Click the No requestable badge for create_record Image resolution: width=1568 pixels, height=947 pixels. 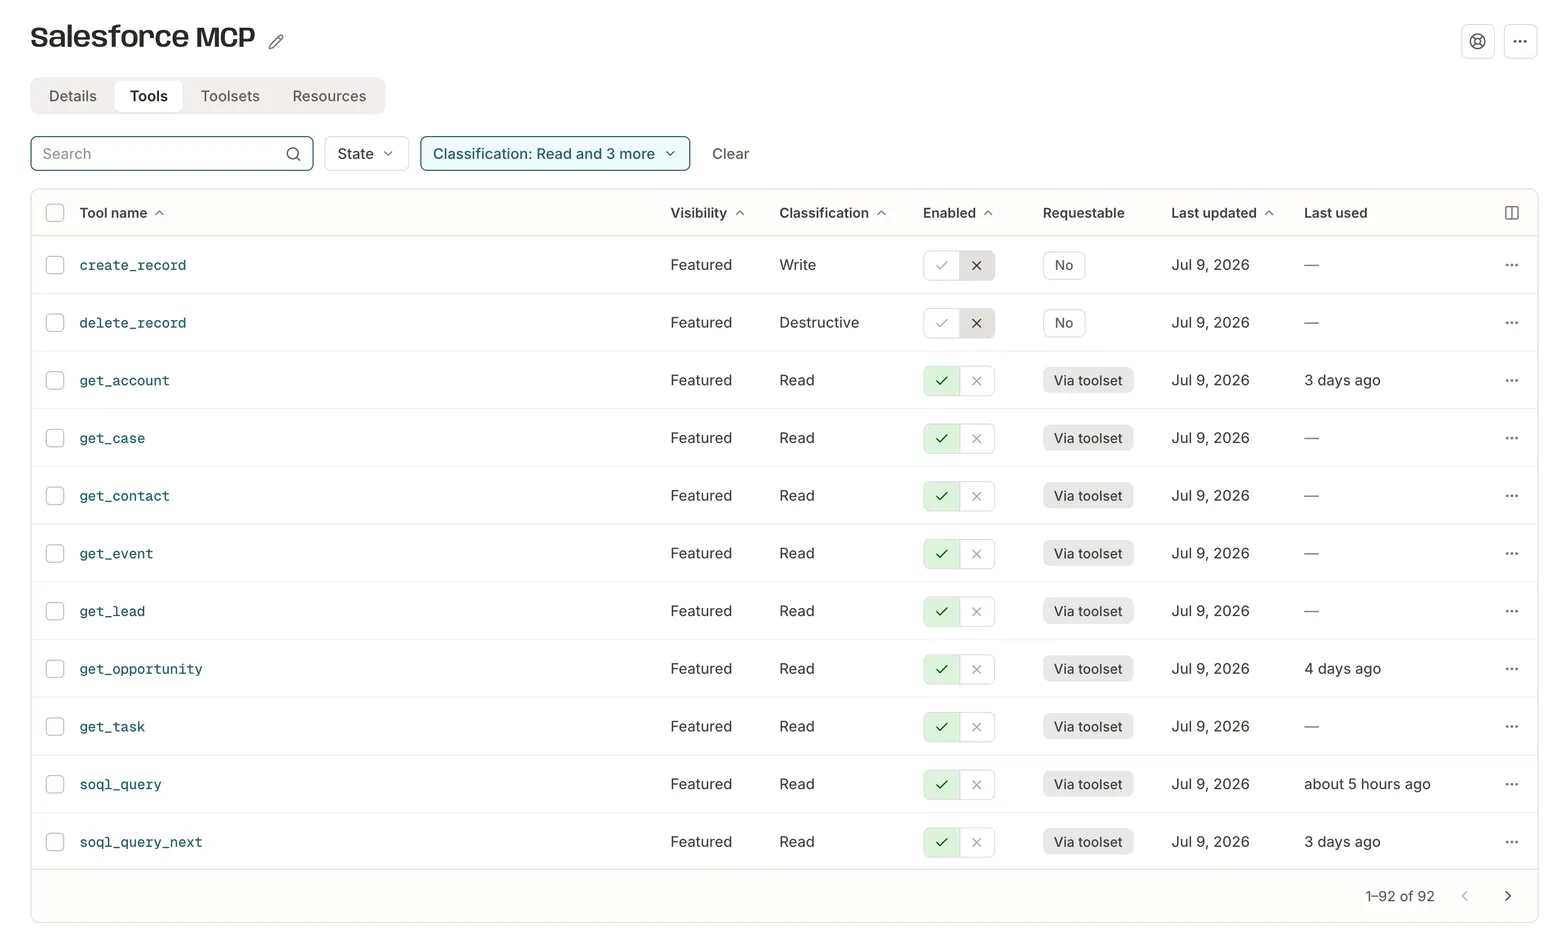1064,265
